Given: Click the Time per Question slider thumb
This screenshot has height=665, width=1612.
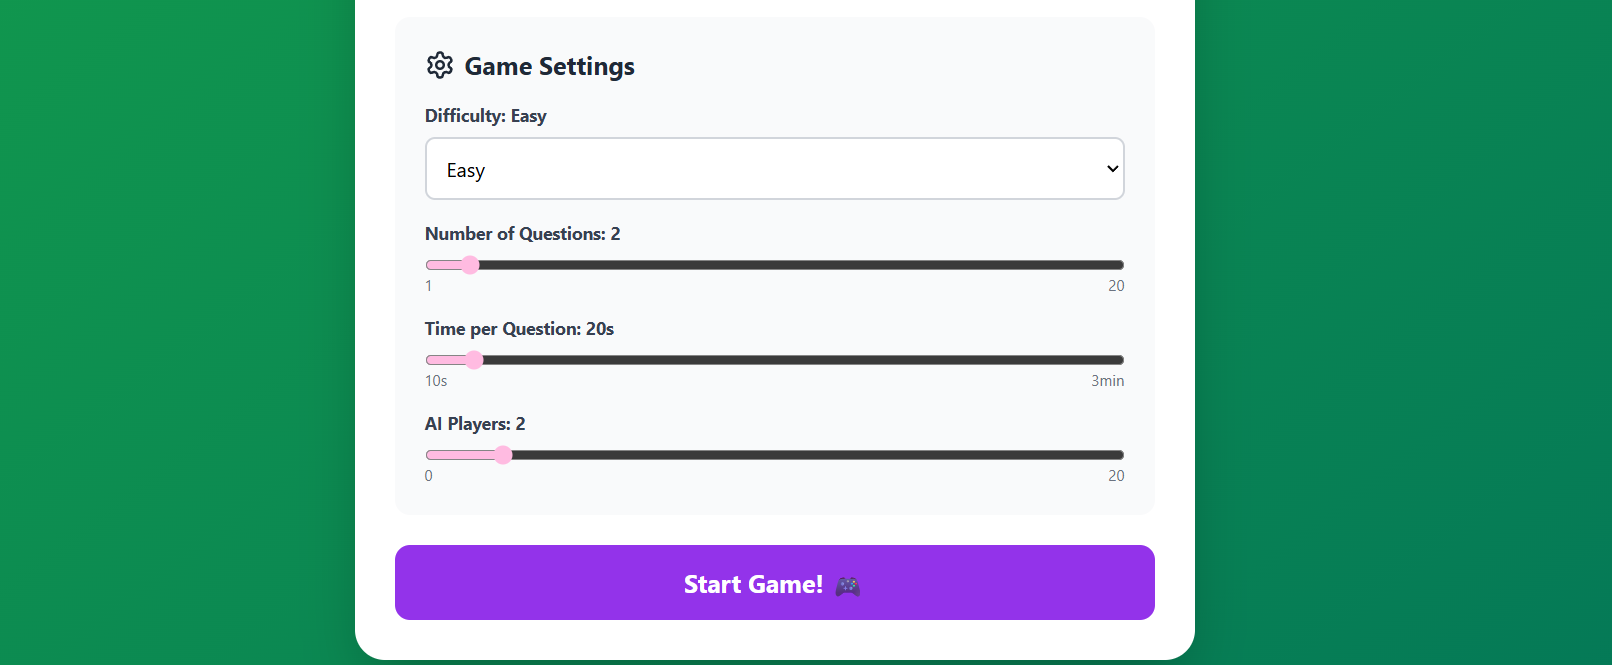Looking at the screenshot, I should (x=474, y=360).
